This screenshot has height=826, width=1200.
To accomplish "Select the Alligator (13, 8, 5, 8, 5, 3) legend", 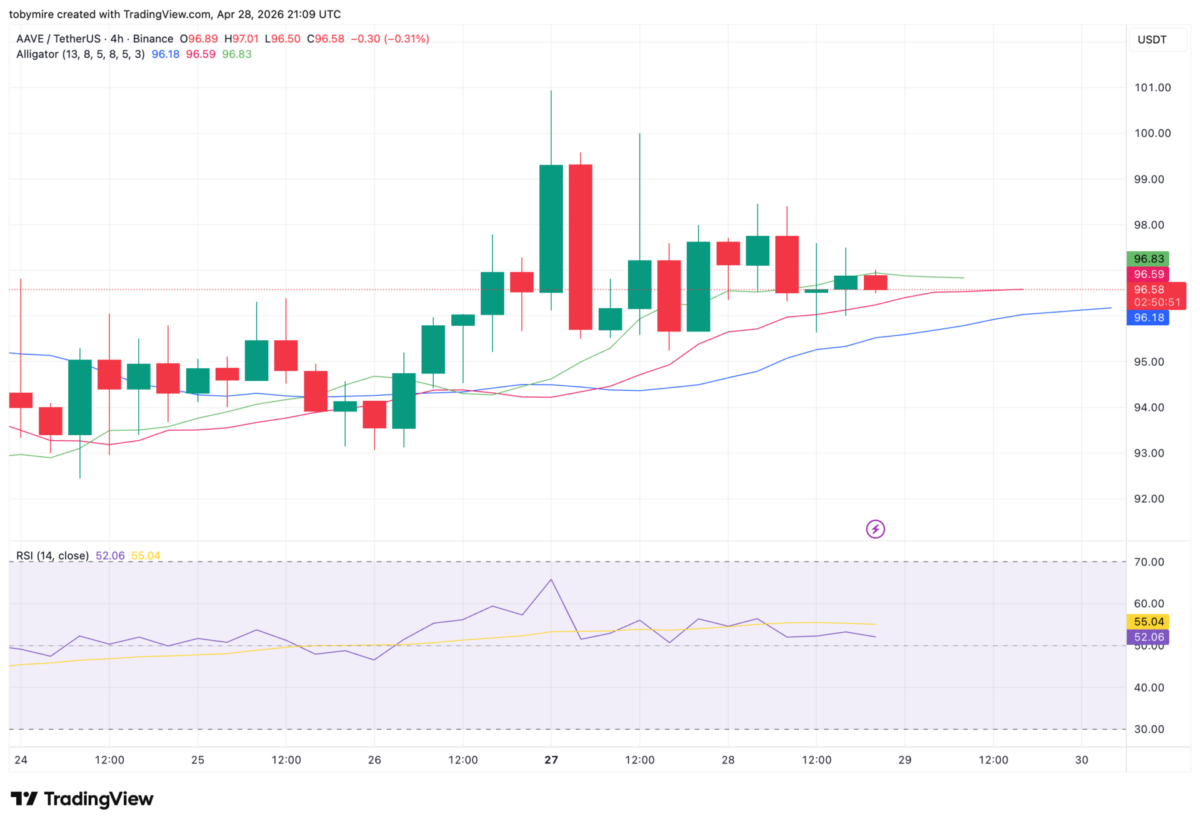I will (x=80, y=54).
